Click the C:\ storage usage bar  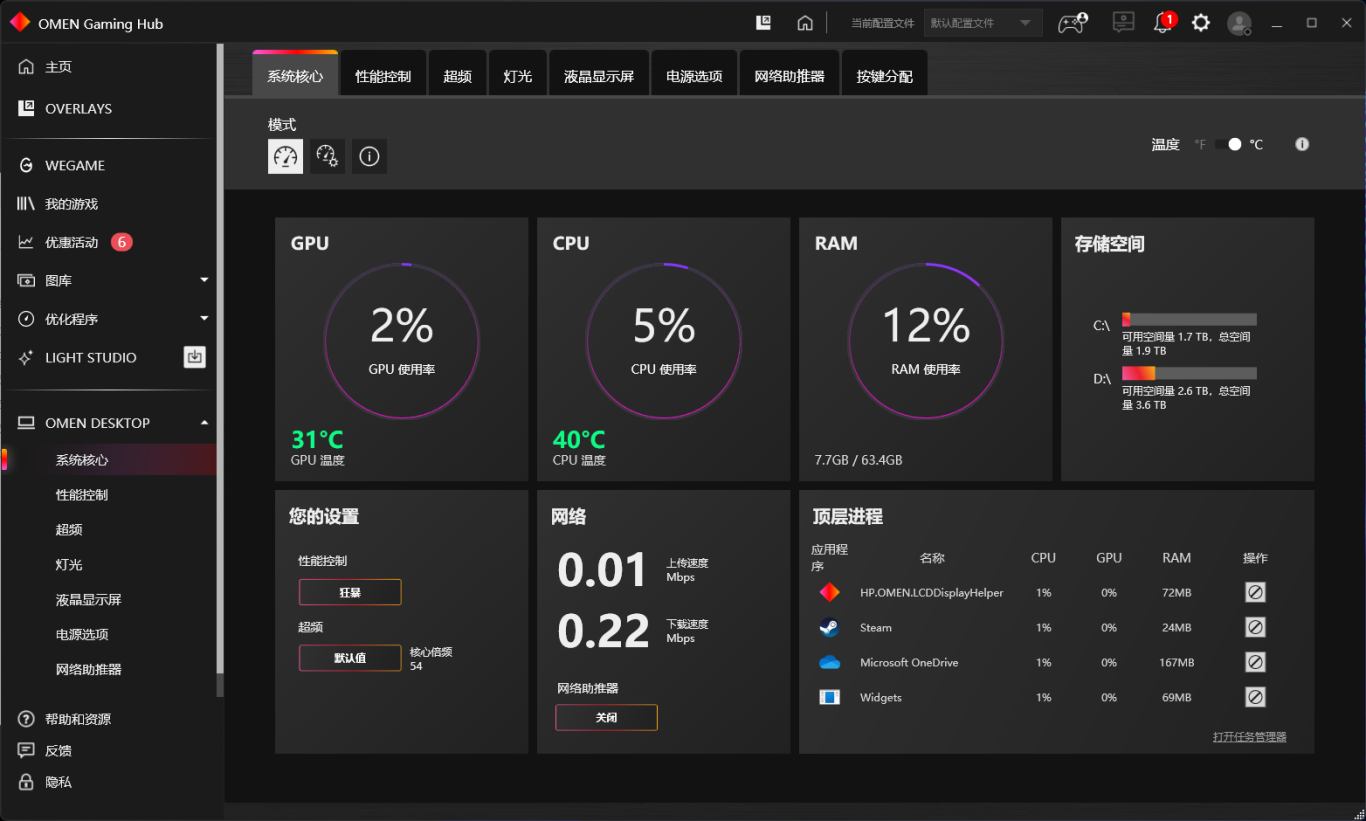[x=1189, y=320]
